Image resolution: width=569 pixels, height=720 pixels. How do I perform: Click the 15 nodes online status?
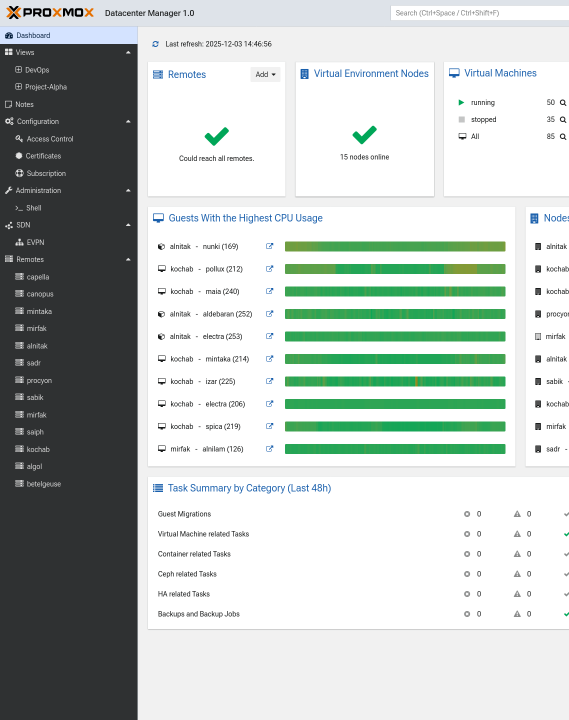[365, 157]
